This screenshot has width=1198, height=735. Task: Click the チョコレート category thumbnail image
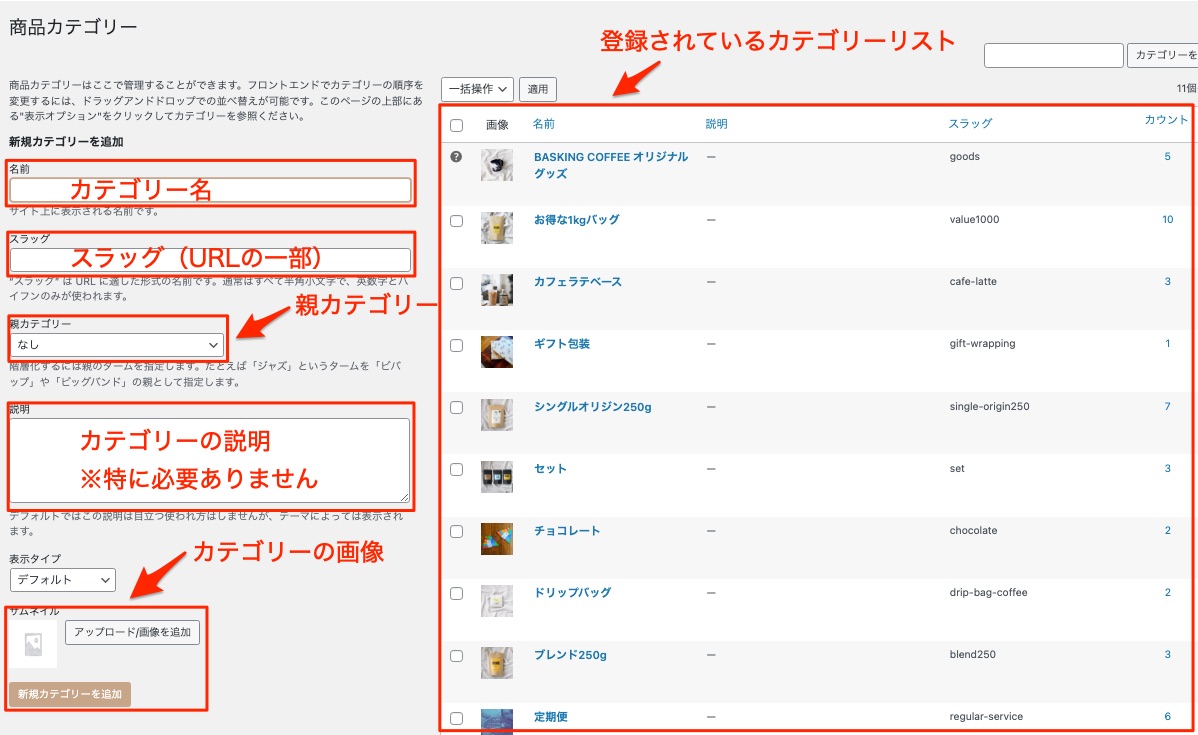click(497, 539)
